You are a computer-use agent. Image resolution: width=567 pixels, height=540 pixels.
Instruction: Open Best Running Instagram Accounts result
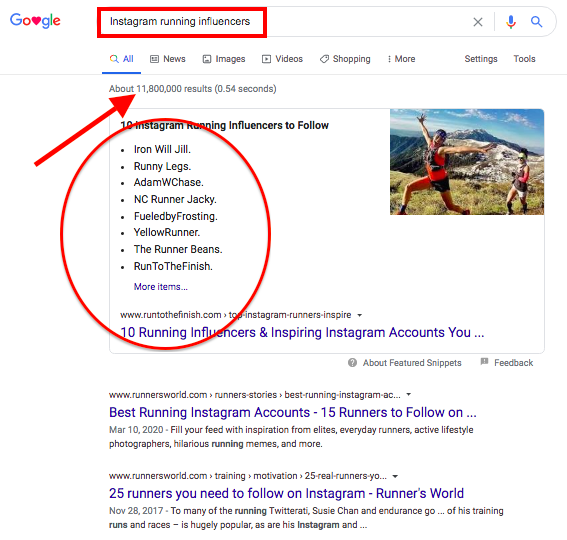coord(293,412)
